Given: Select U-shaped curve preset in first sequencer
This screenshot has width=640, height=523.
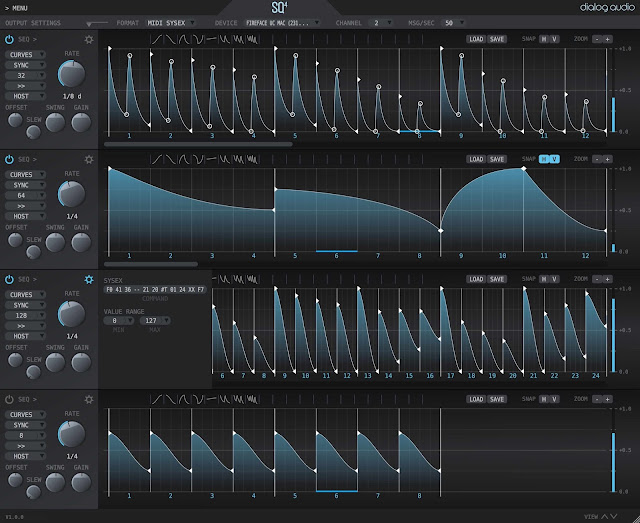Looking at the screenshot, I should pyautogui.click(x=198, y=39).
